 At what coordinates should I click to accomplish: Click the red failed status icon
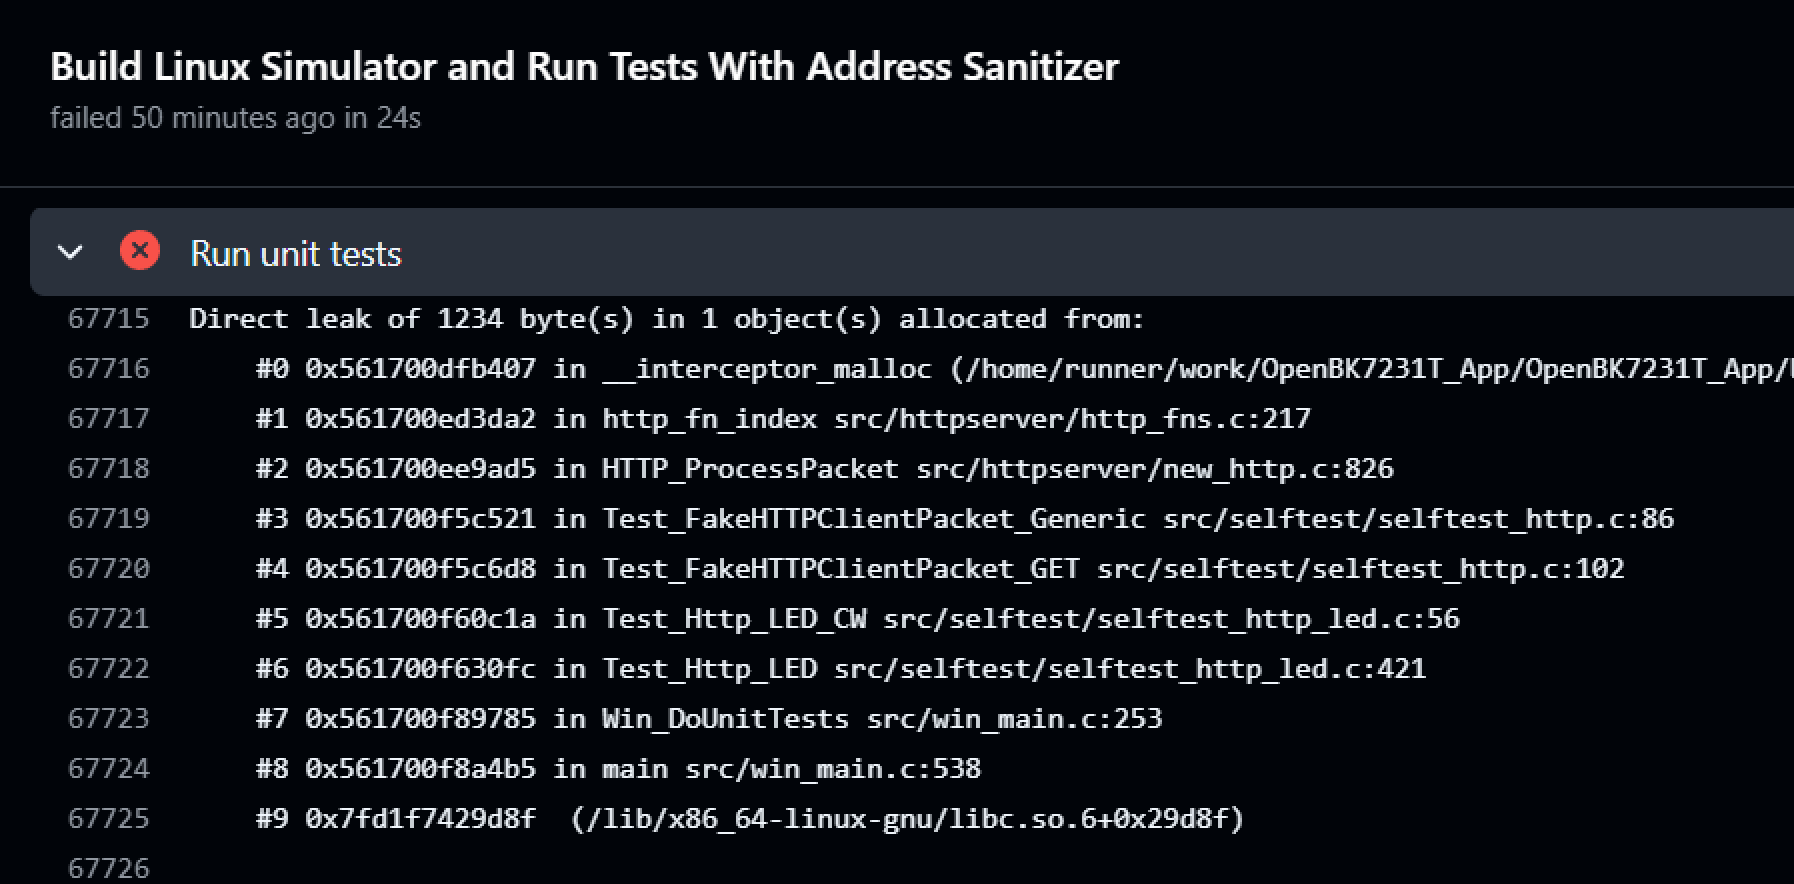tap(140, 250)
